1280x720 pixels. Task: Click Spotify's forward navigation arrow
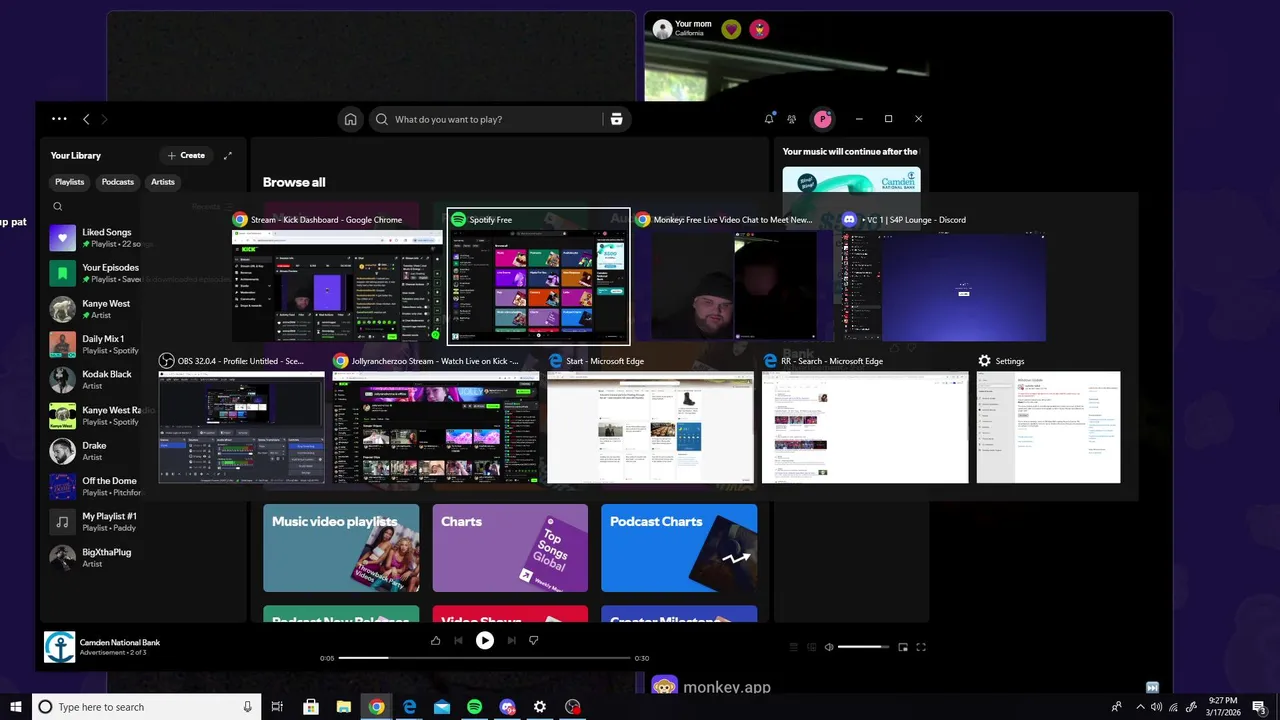click(104, 119)
